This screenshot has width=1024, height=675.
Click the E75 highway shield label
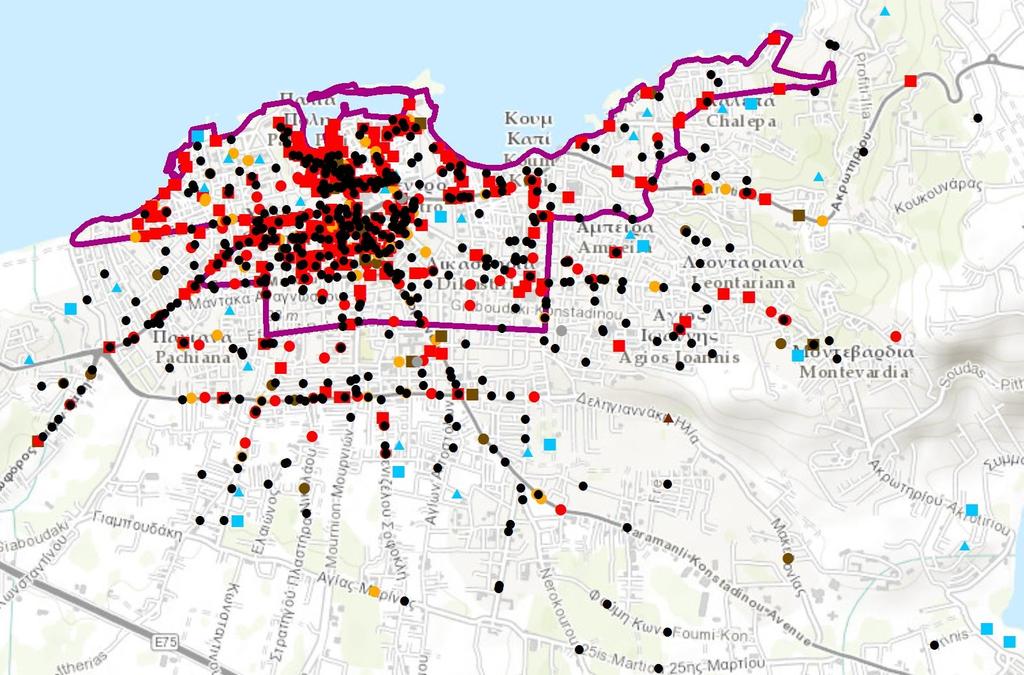[166, 643]
